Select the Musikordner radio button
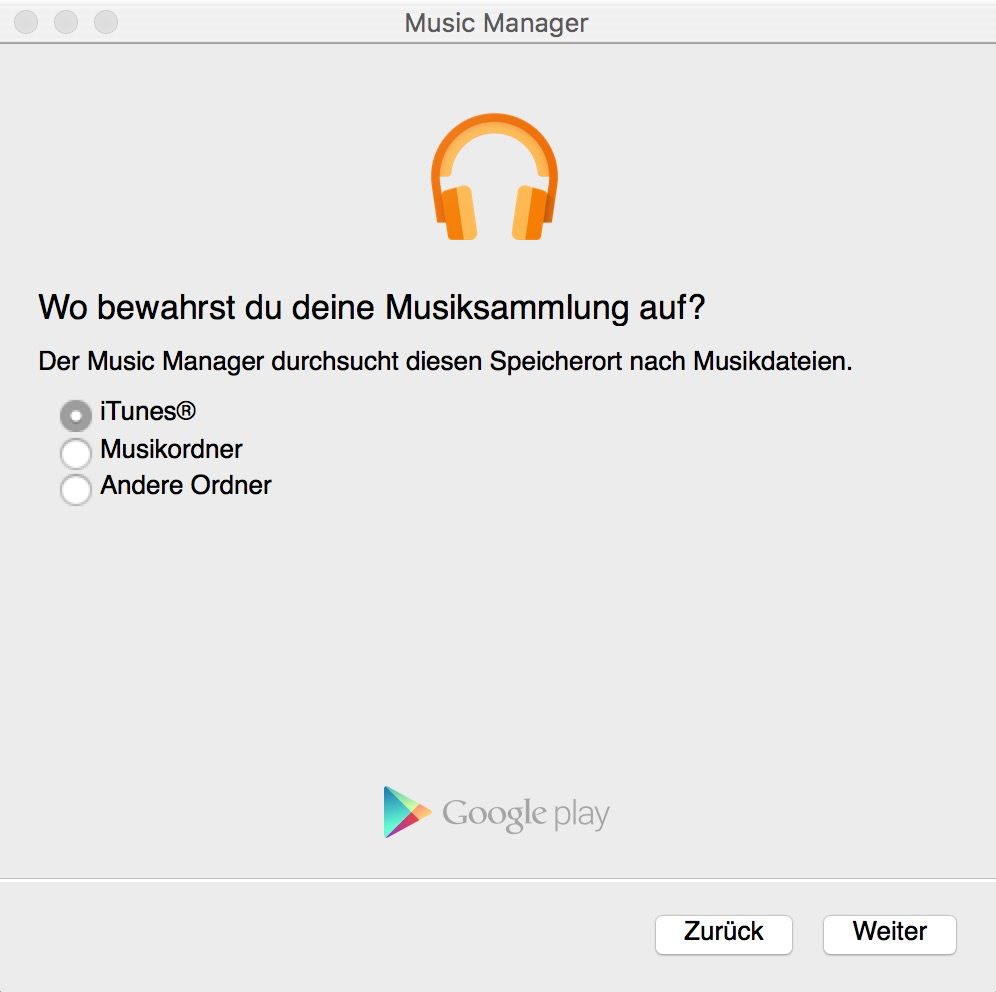 76,453
